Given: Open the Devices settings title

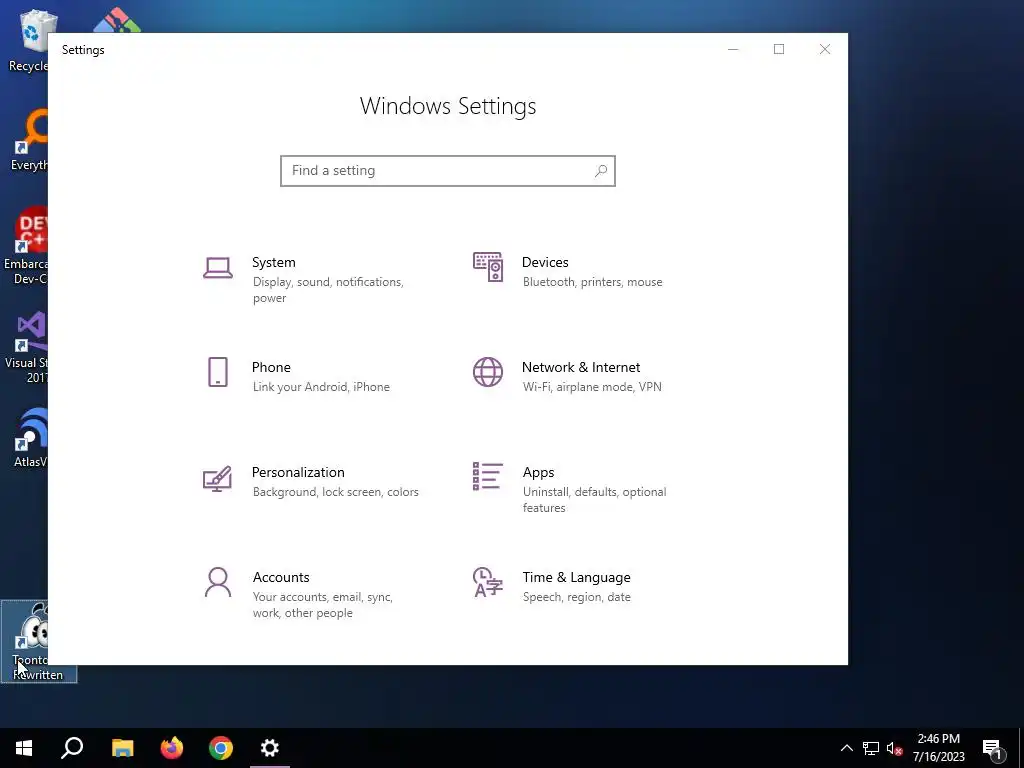Looking at the screenshot, I should (x=545, y=262).
